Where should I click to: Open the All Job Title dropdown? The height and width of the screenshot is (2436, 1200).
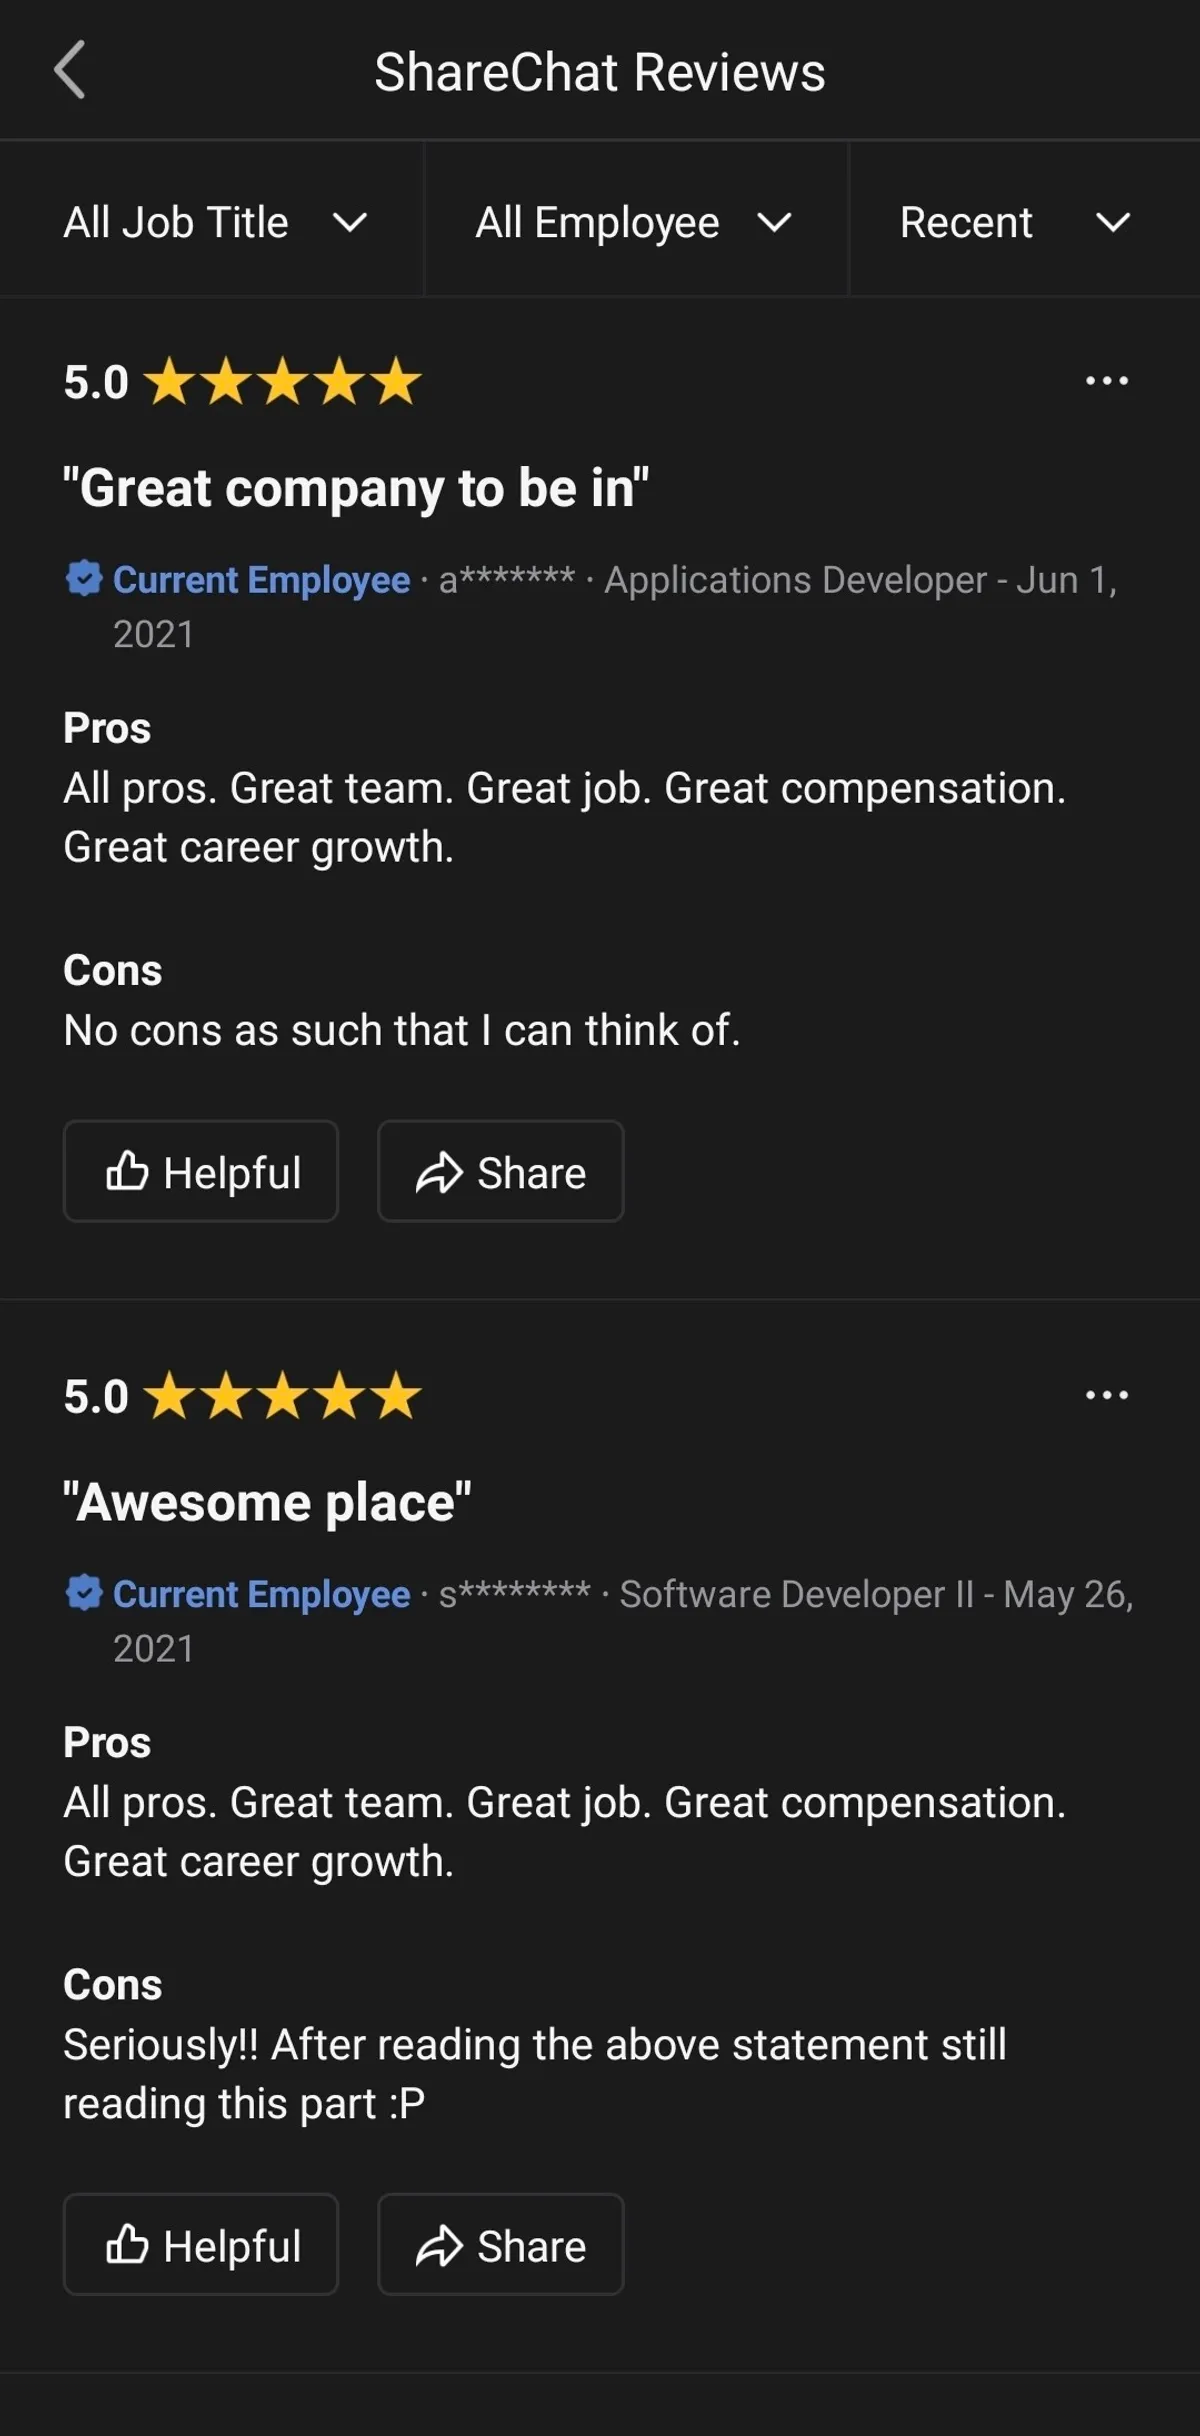coord(213,222)
